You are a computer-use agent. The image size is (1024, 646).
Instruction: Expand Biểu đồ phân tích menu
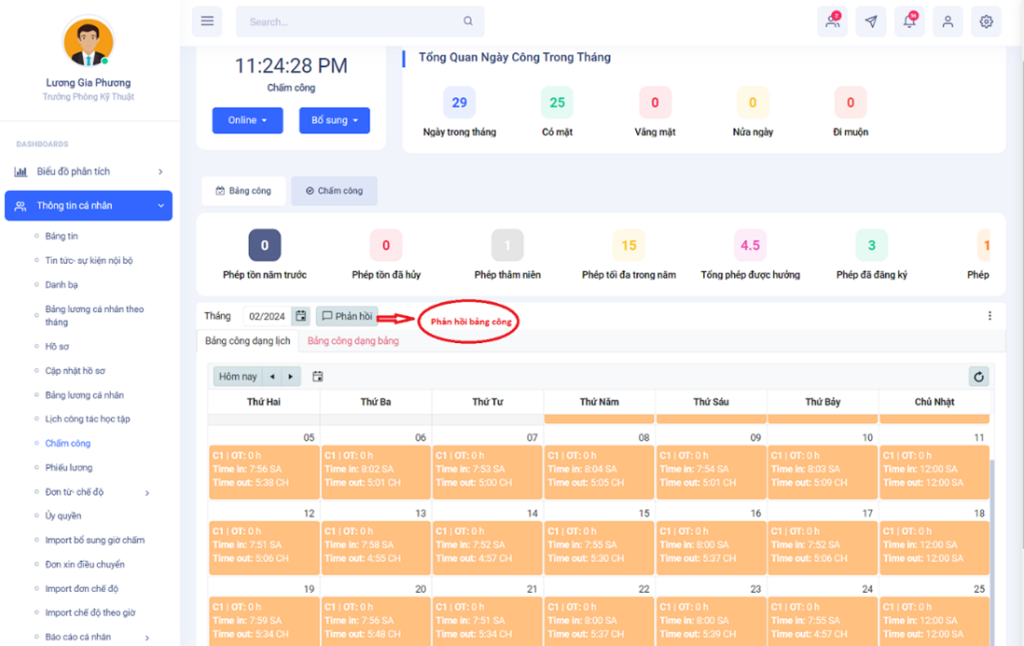(x=88, y=172)
